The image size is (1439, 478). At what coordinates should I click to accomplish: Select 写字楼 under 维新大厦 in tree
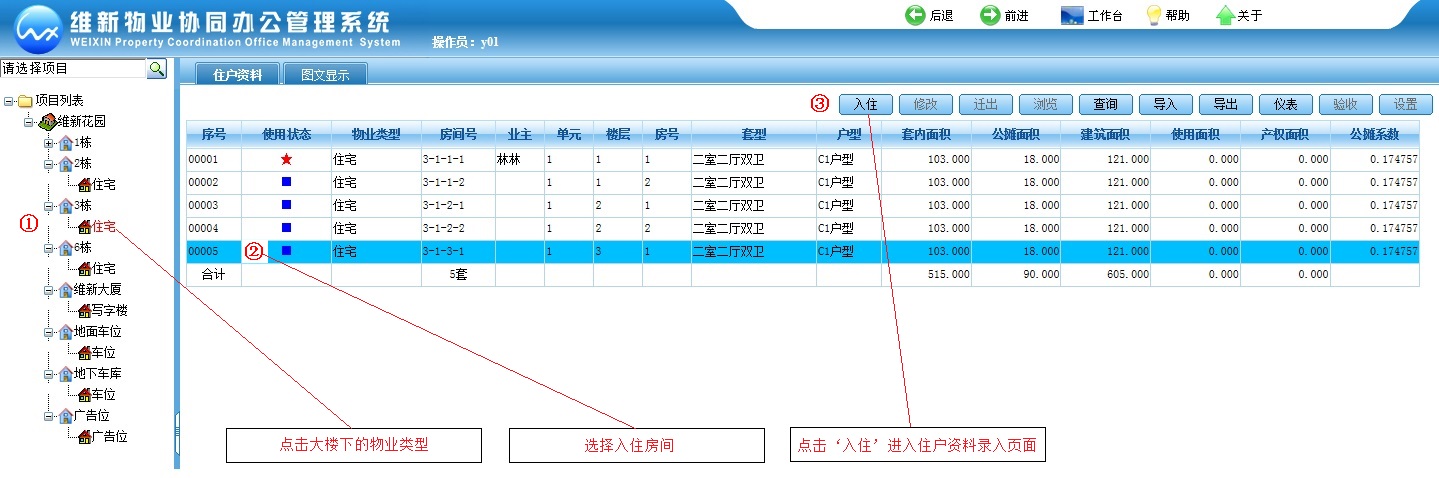[109, 311]
